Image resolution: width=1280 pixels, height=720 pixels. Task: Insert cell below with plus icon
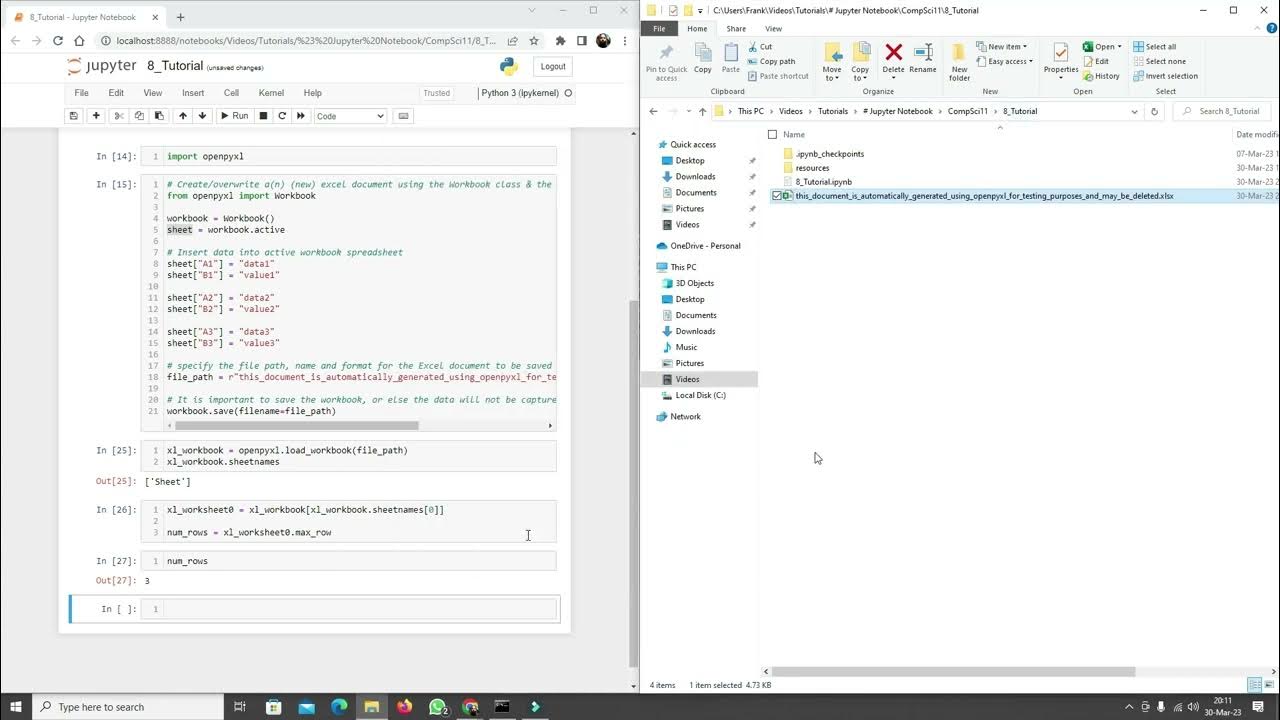96,116
